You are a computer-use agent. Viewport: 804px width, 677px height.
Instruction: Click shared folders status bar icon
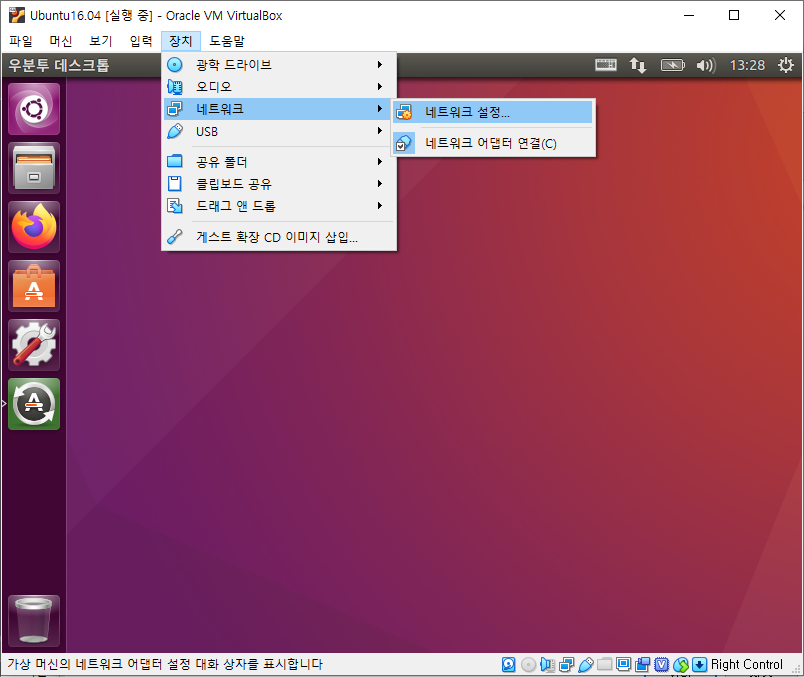(605, 664)
